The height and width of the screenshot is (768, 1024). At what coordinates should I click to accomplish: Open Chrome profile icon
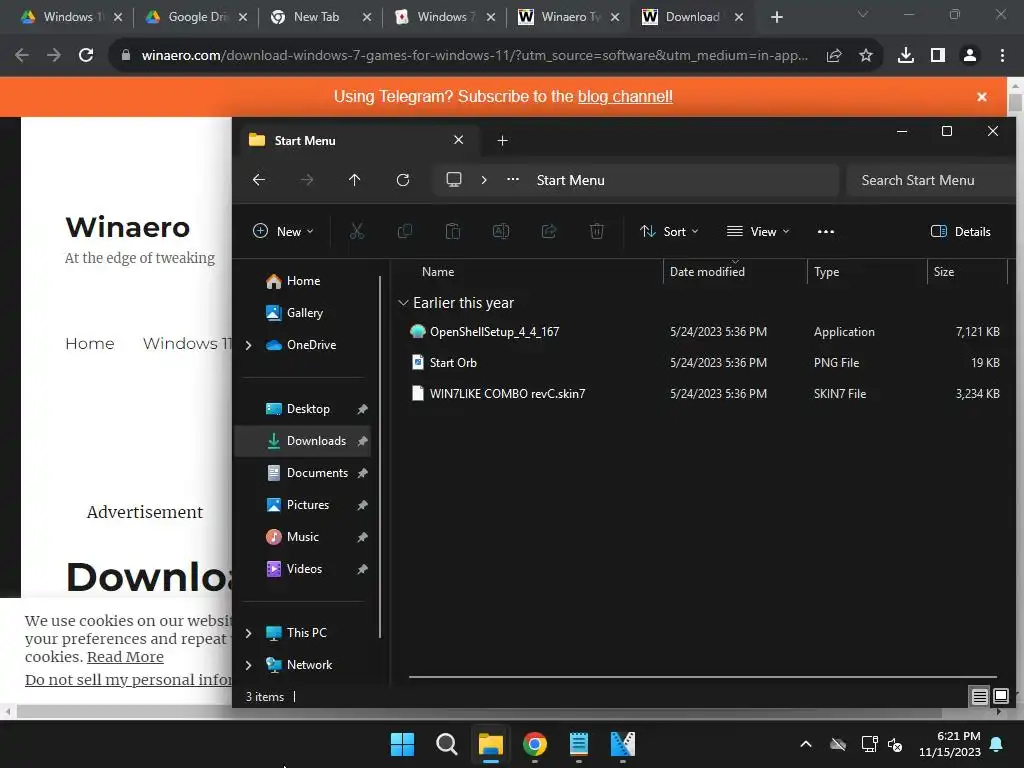(x=970, y=56)
